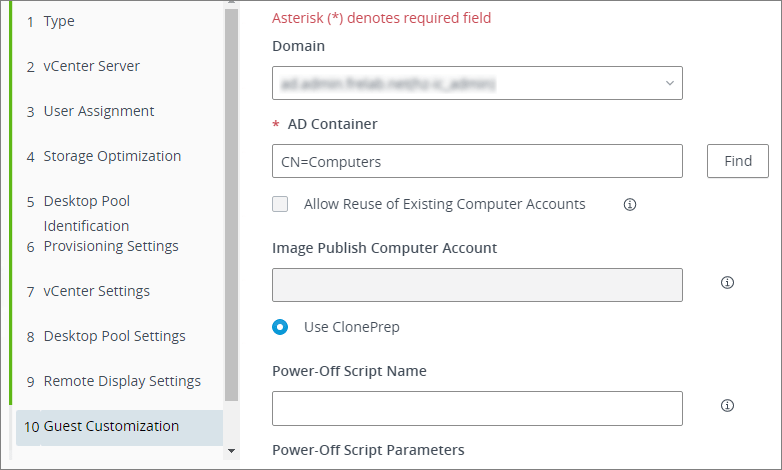Click info icon beside Power-Off Script Name
782x470 pixels.
click(x=727, y=406)
